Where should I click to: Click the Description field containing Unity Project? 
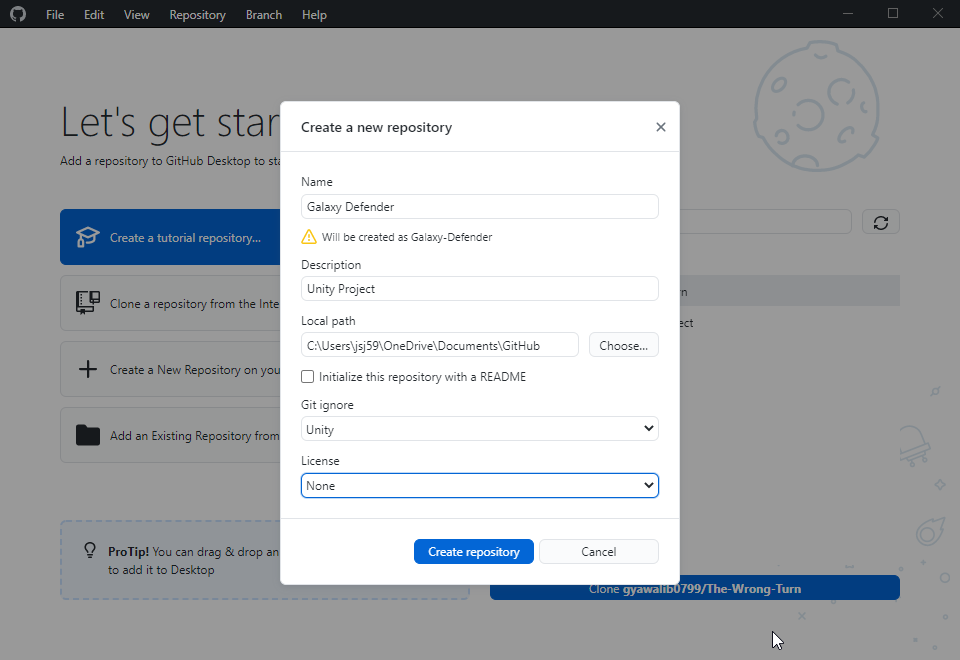click(x=479, y=288)
